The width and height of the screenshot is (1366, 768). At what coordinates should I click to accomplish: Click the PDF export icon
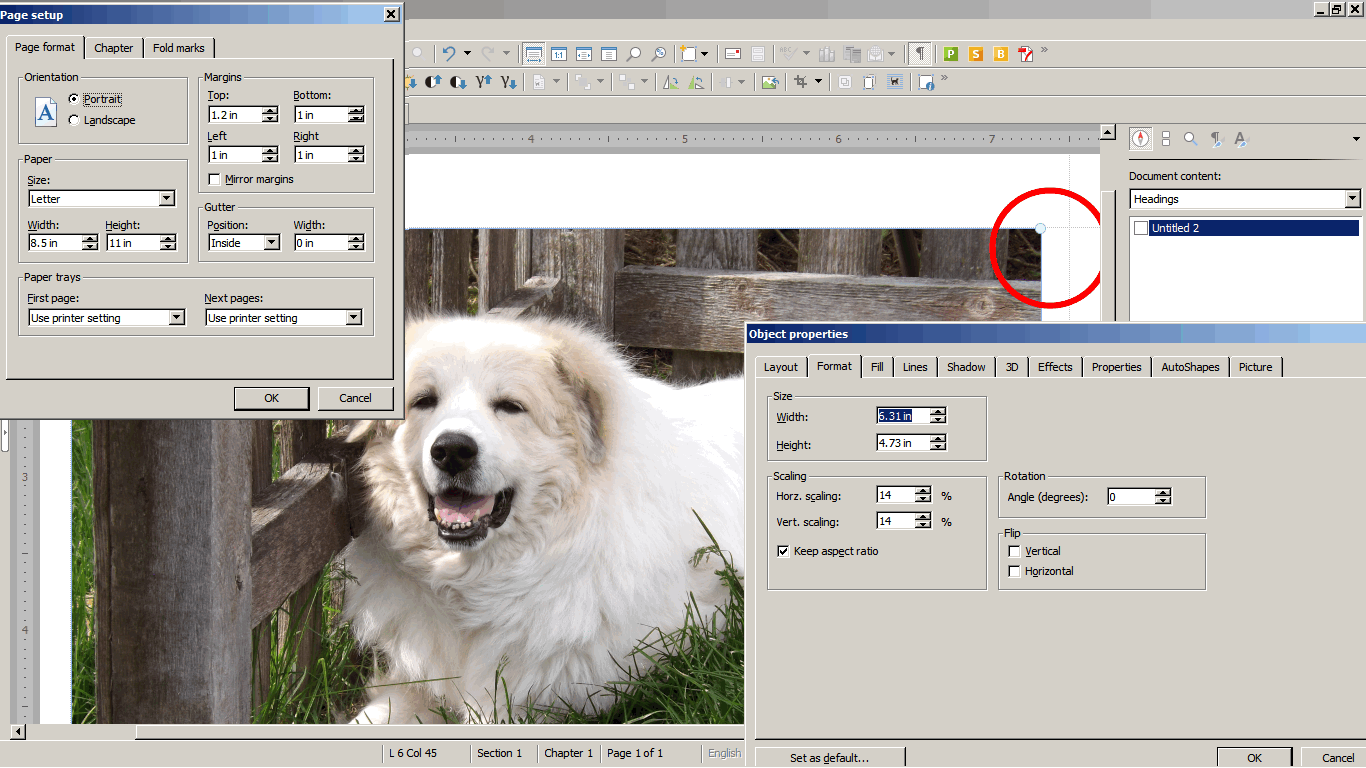click(x=1025, y=54)
